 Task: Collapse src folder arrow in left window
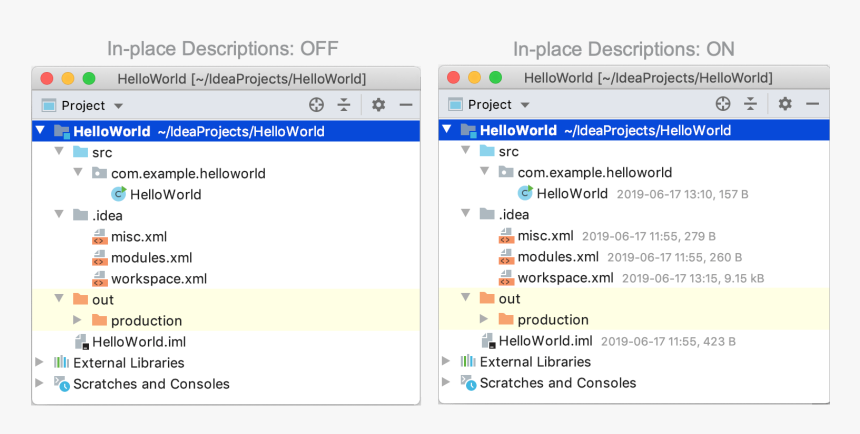59,151
